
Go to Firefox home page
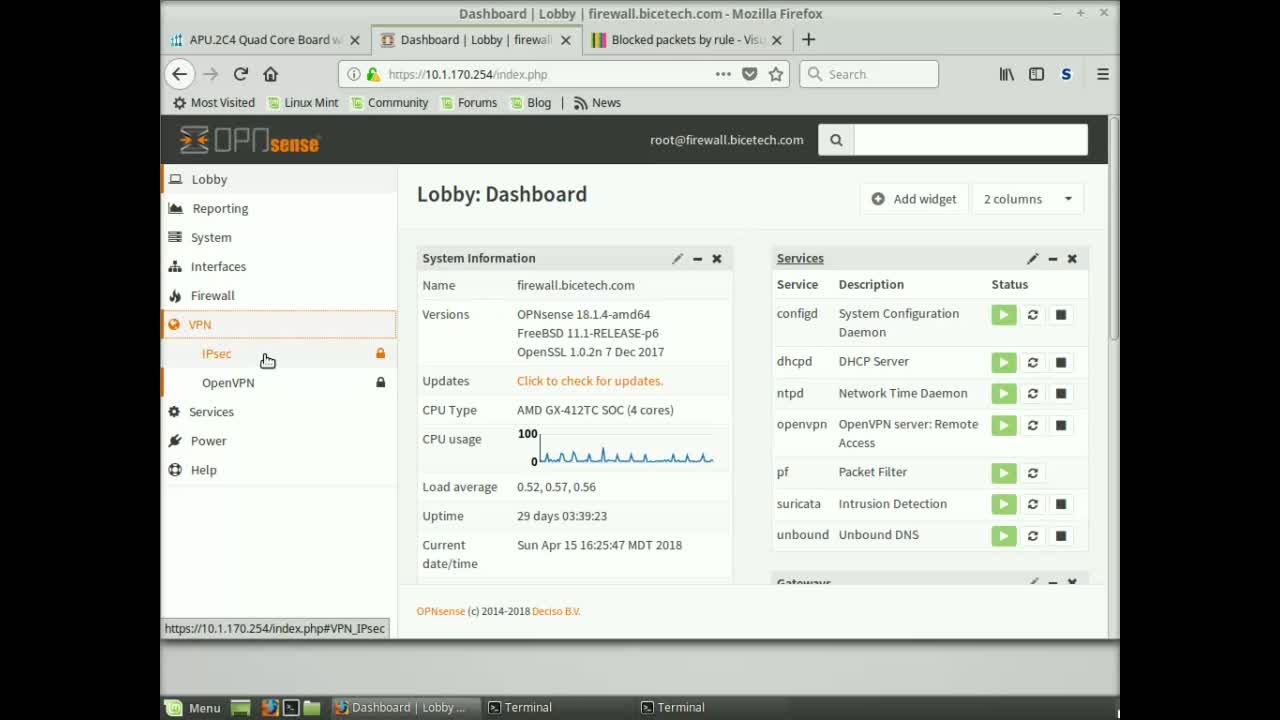tap(270, 74)
